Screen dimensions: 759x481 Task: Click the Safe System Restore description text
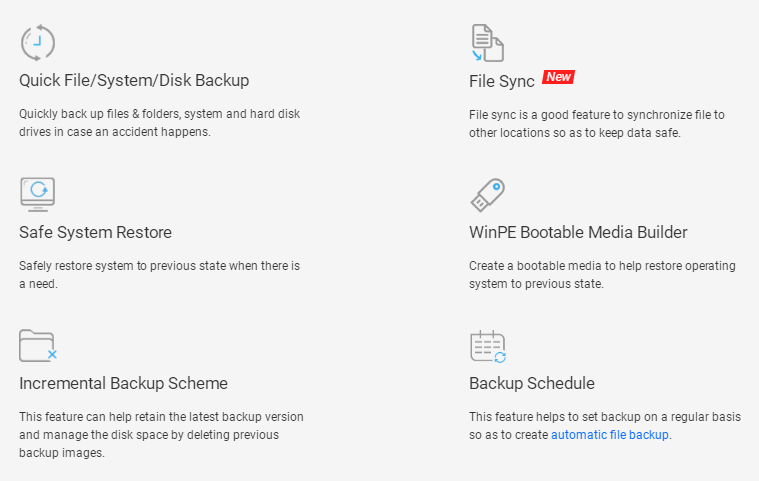(159, 274)
